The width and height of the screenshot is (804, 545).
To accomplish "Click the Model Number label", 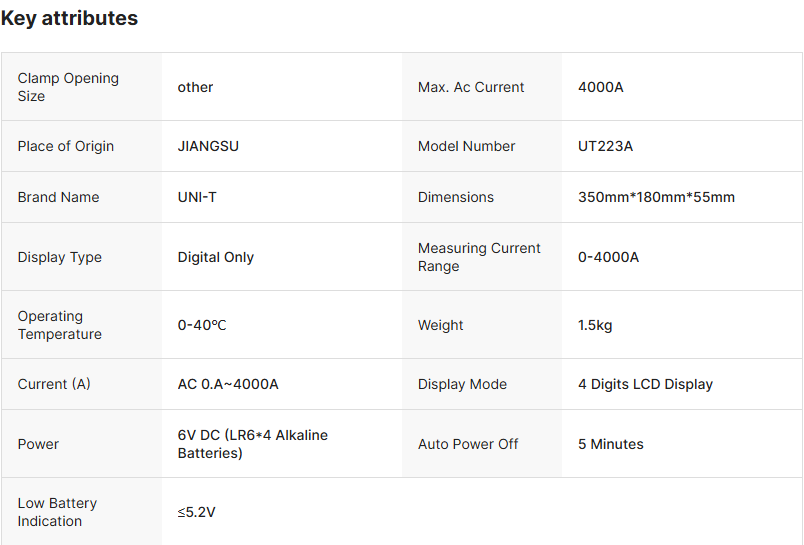I will tap(467, 146).
